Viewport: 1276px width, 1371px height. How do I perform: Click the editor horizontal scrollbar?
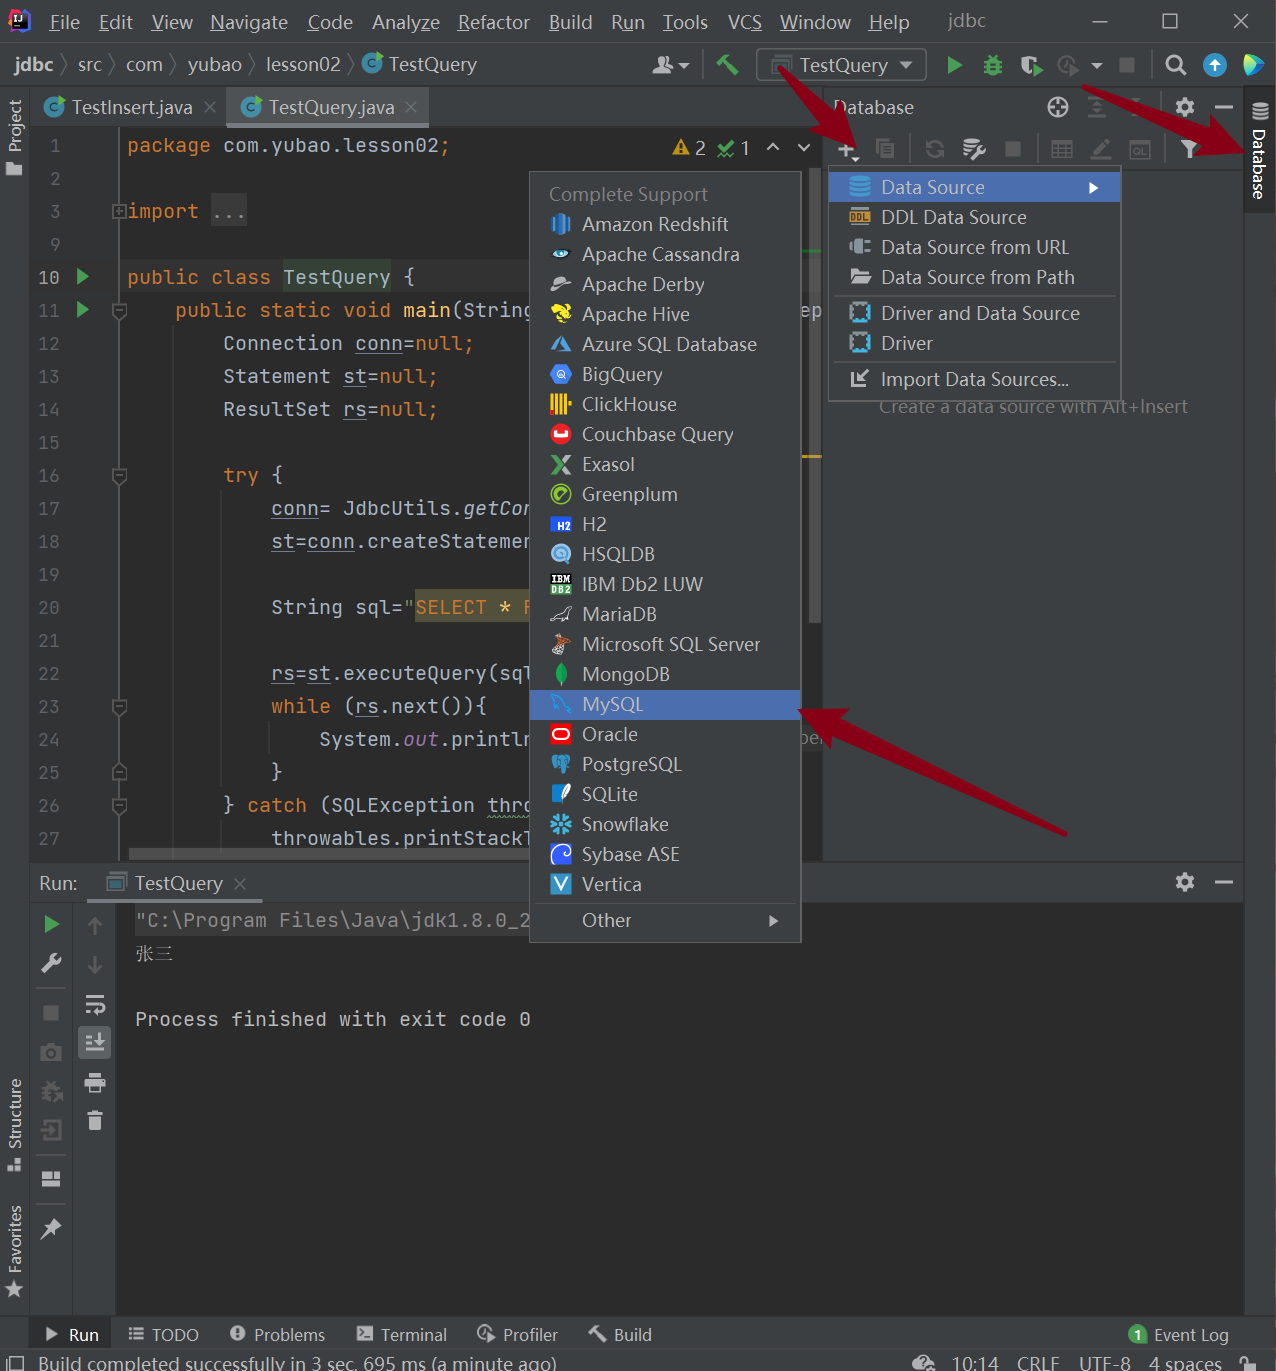[328, 854]
